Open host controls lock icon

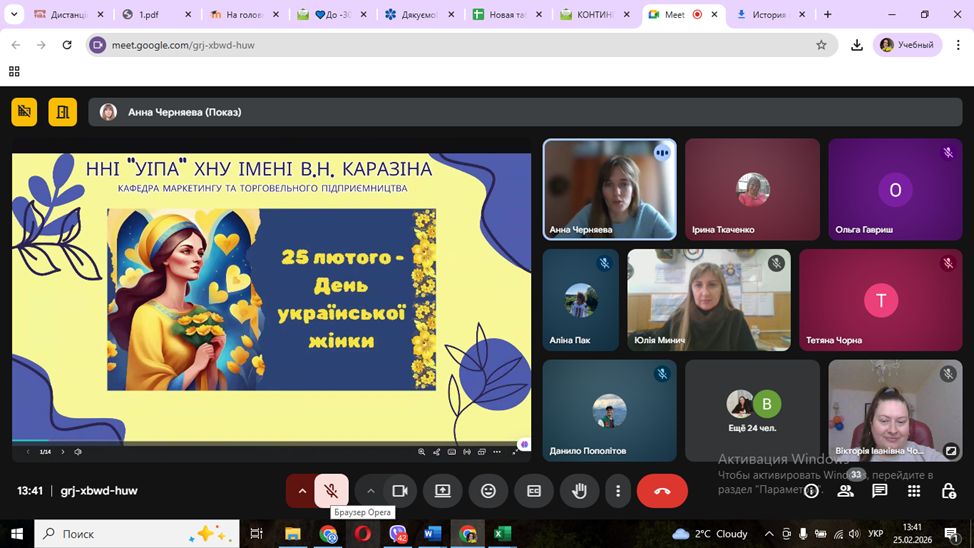coord(948,491)
